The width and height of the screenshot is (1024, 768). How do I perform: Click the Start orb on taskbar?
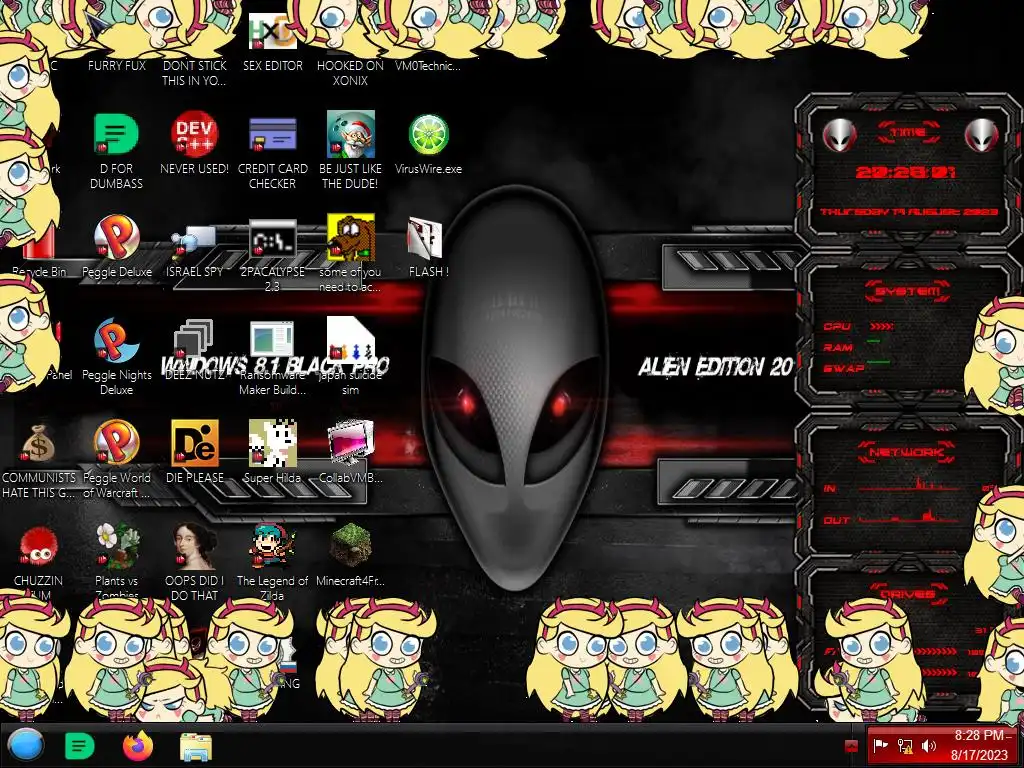tap(25, 745)
